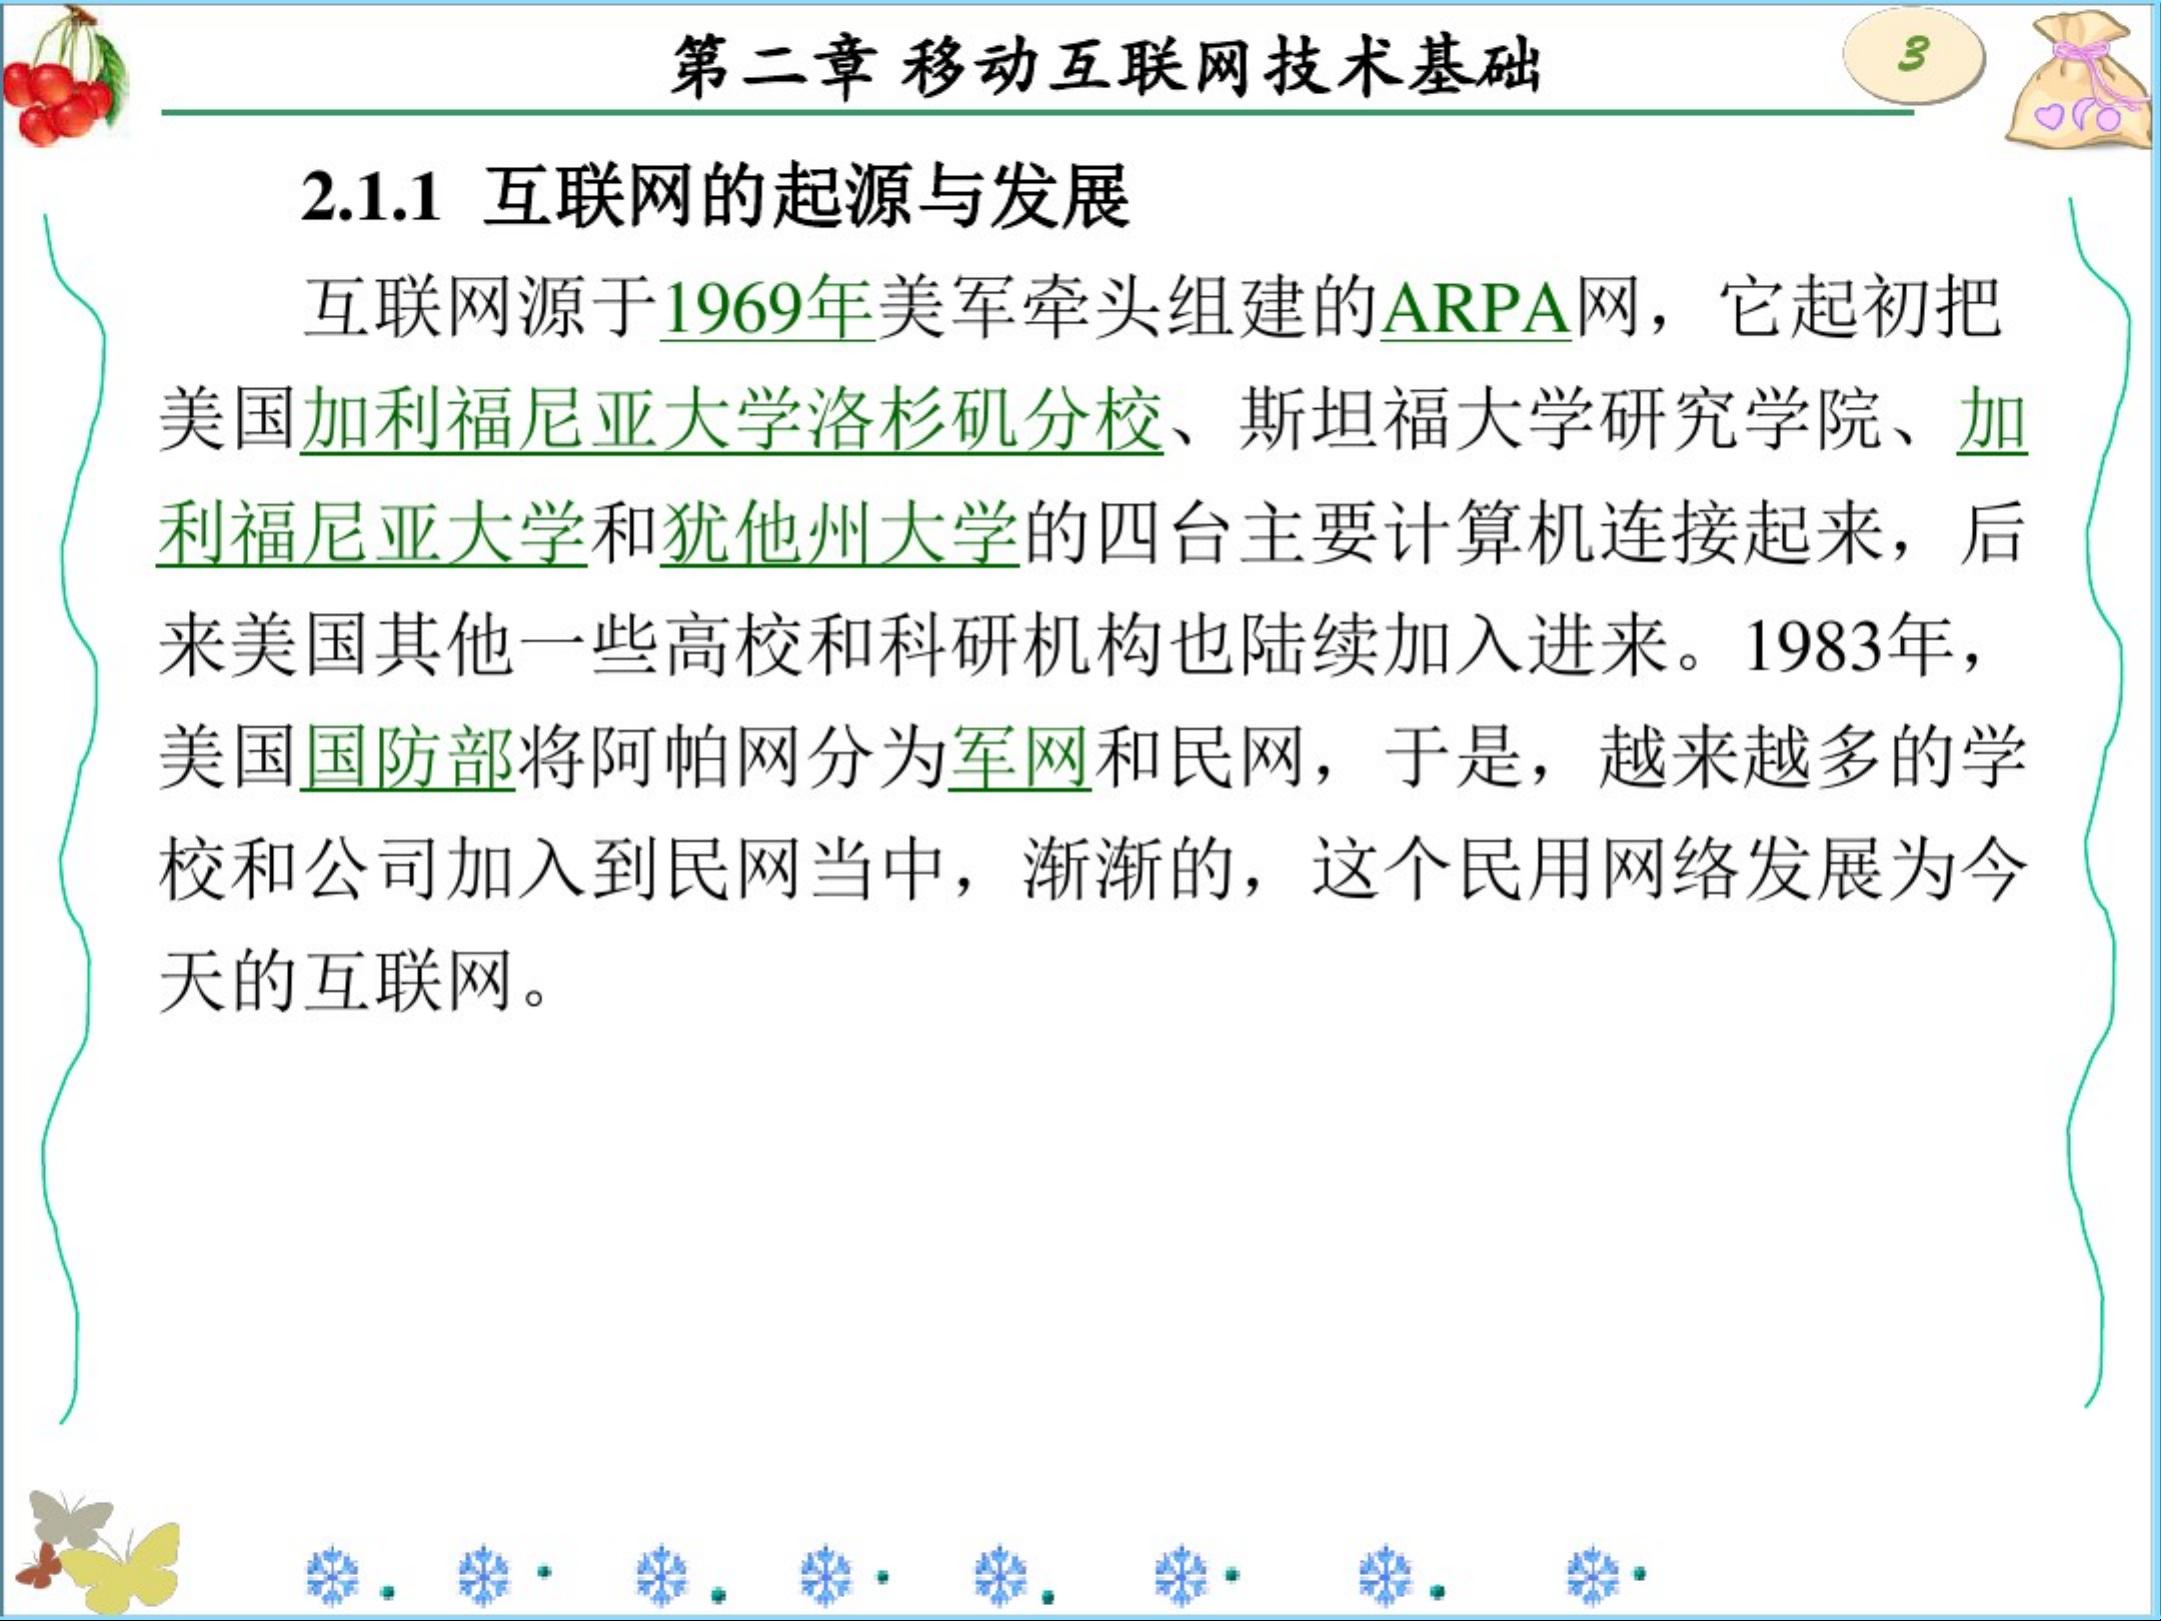Viewport: 2161px width, 1621px height.
Task: Open 加利福尼亚大学洛杉矶分校 link
Action: (732, 420)
